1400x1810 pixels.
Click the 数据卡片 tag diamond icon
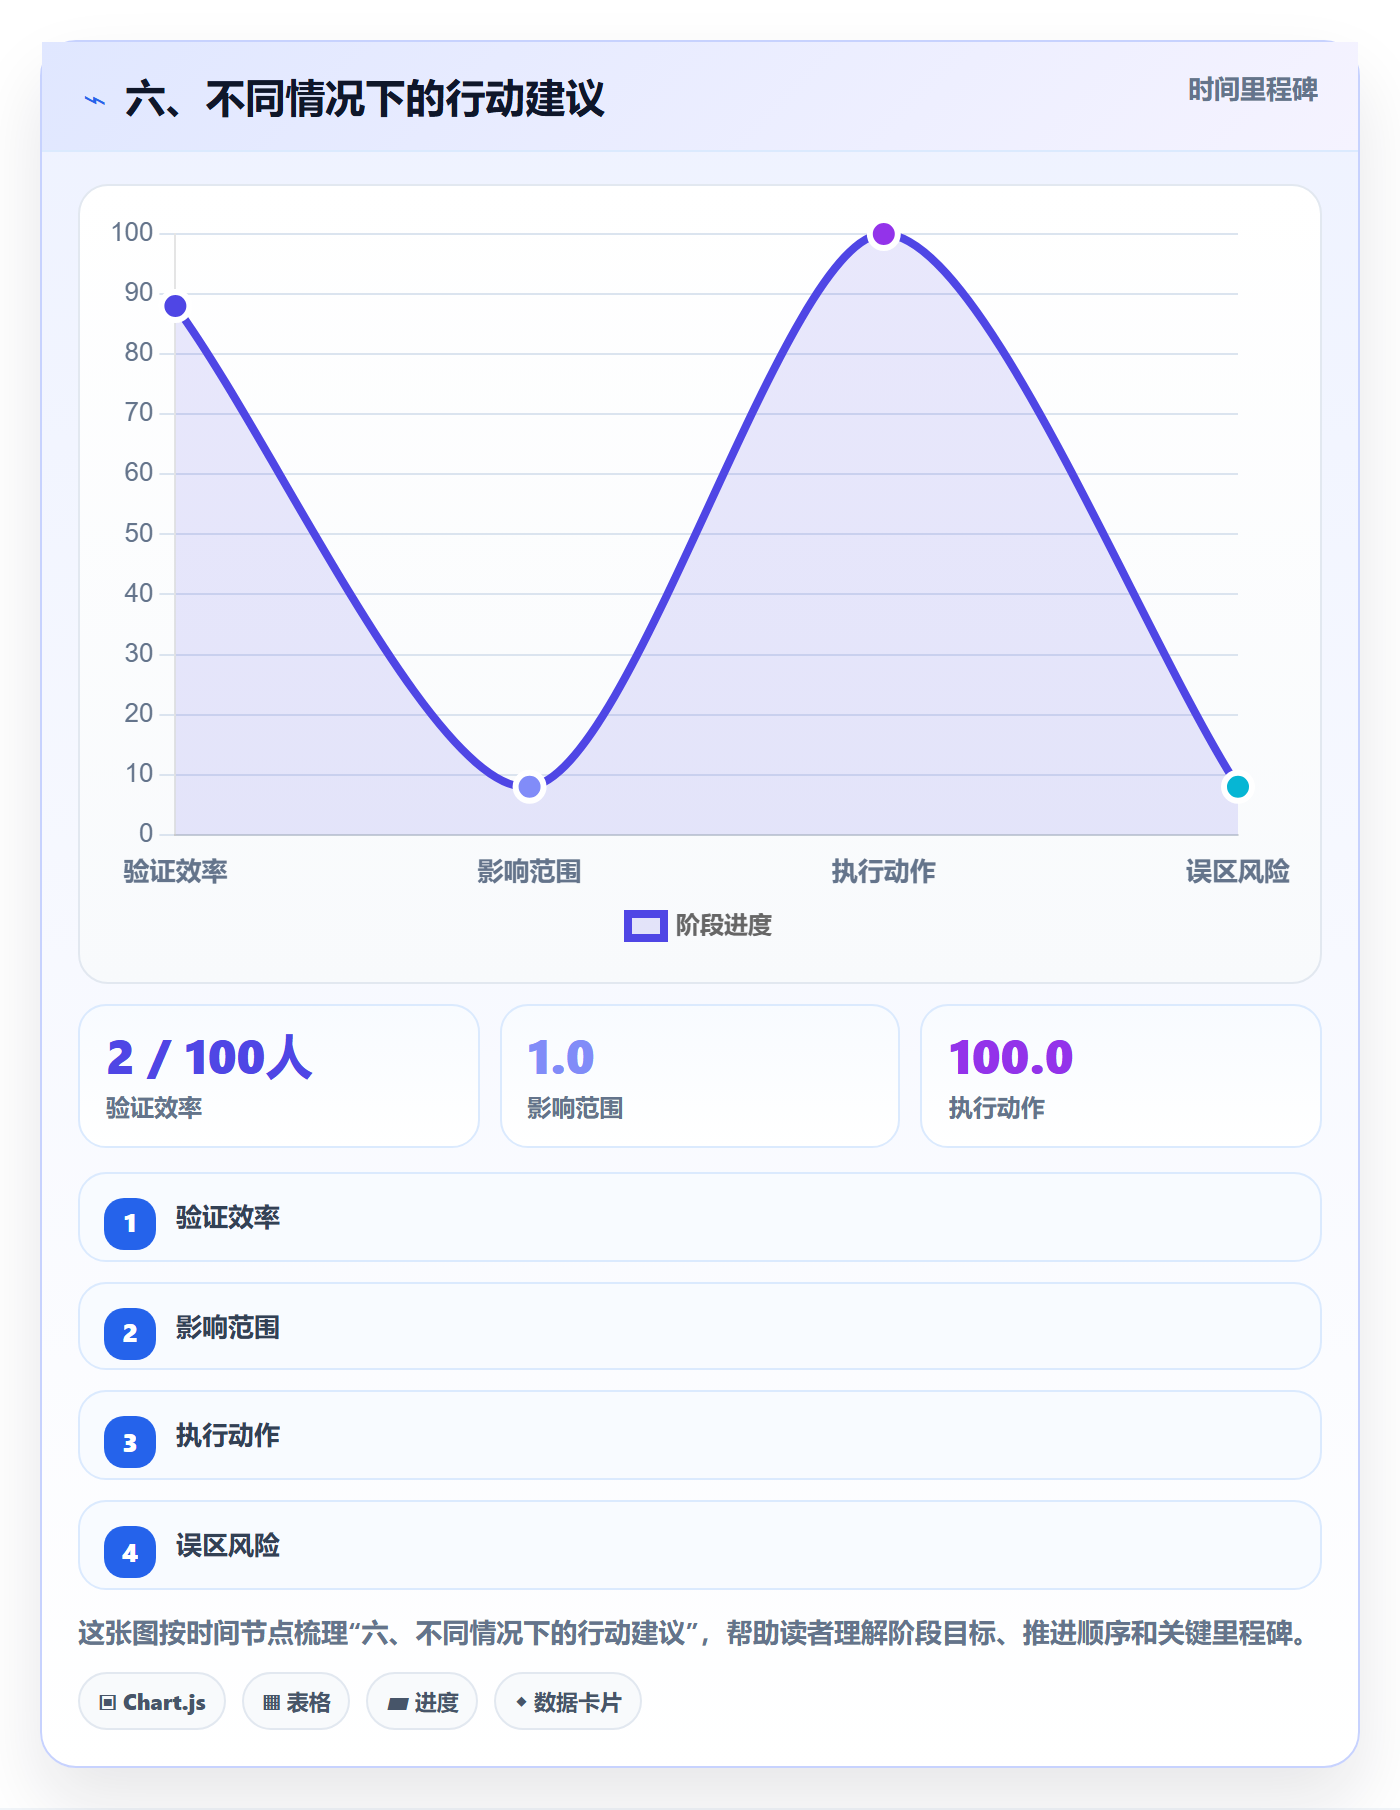[521, 1701]
